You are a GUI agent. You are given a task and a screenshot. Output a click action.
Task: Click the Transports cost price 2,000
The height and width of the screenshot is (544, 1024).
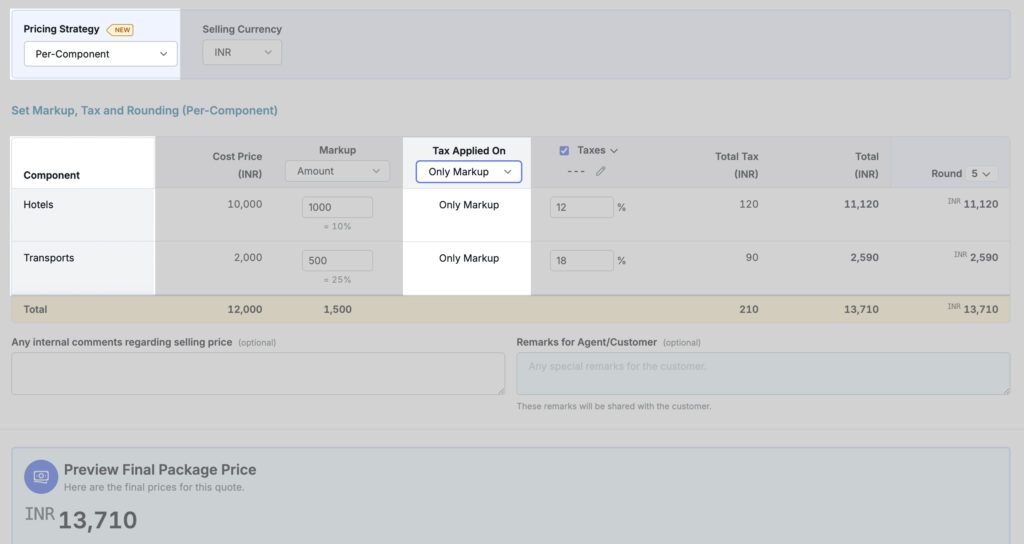click(248, 258)
